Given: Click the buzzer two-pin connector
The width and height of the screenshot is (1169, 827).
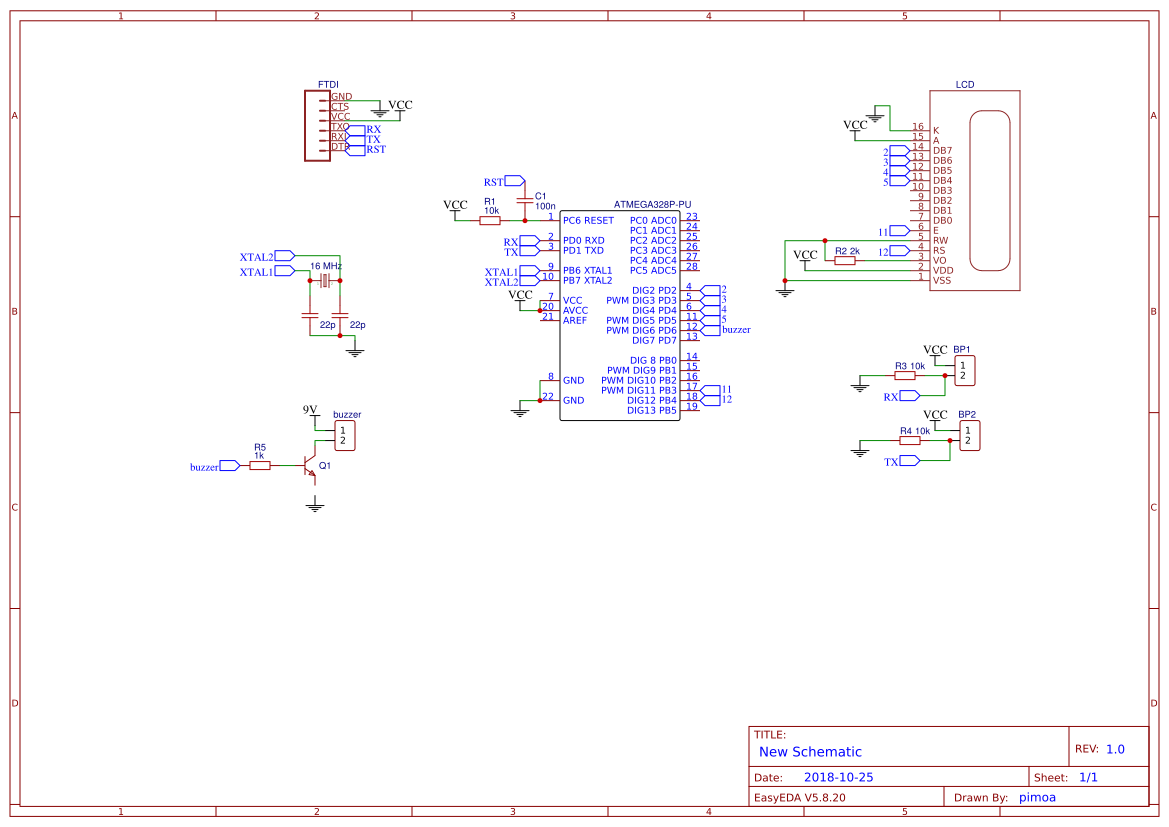Looking at the screenshot, I should (343, 435).
